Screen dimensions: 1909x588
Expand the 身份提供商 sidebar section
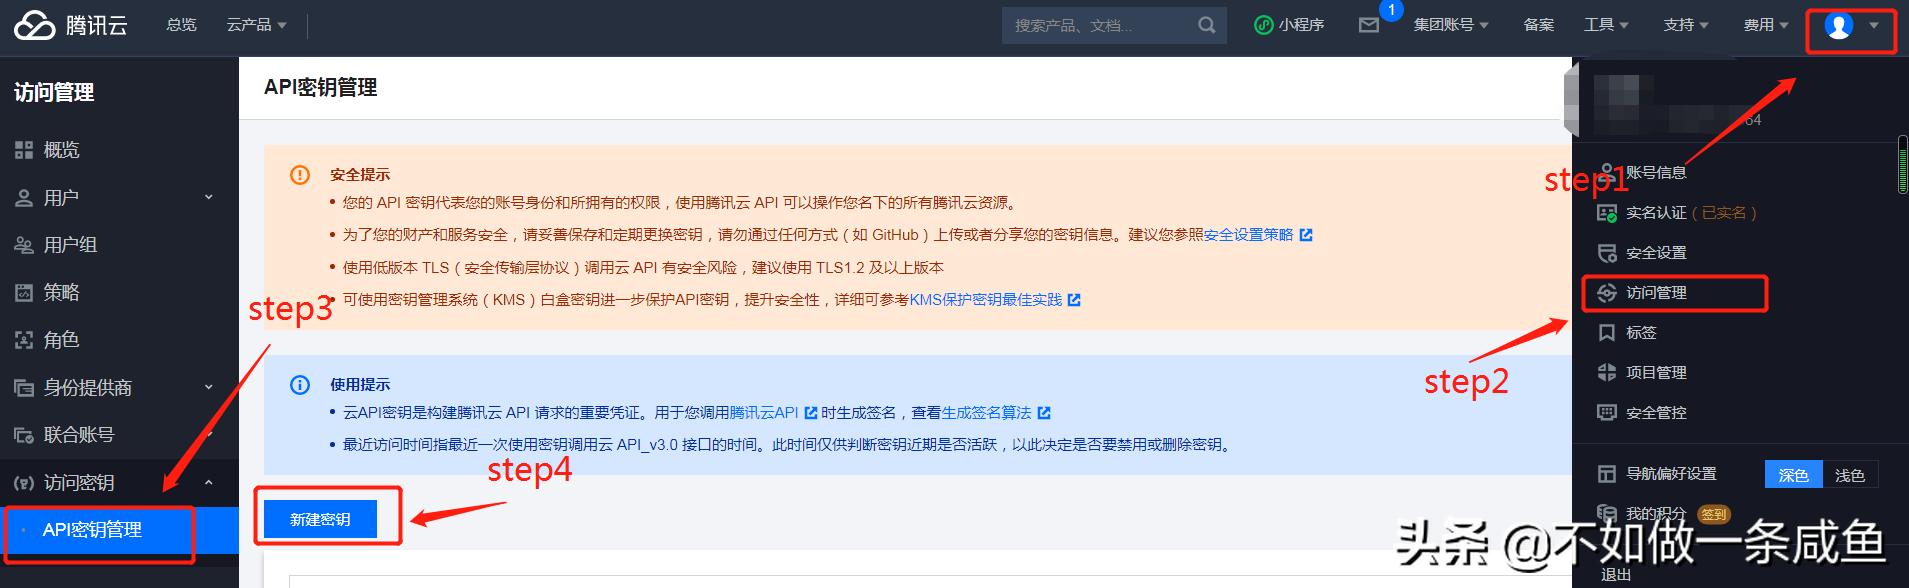click(209, 388)
